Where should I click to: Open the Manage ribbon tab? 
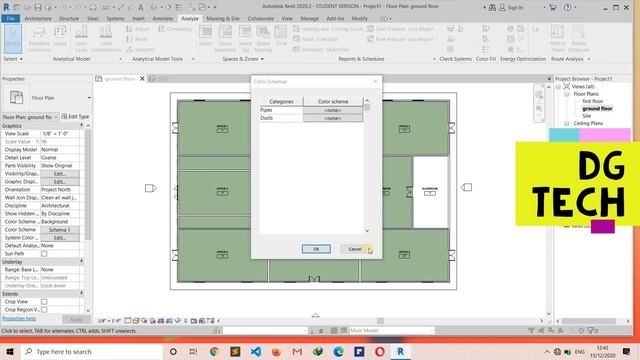click(x=309, y=19)
